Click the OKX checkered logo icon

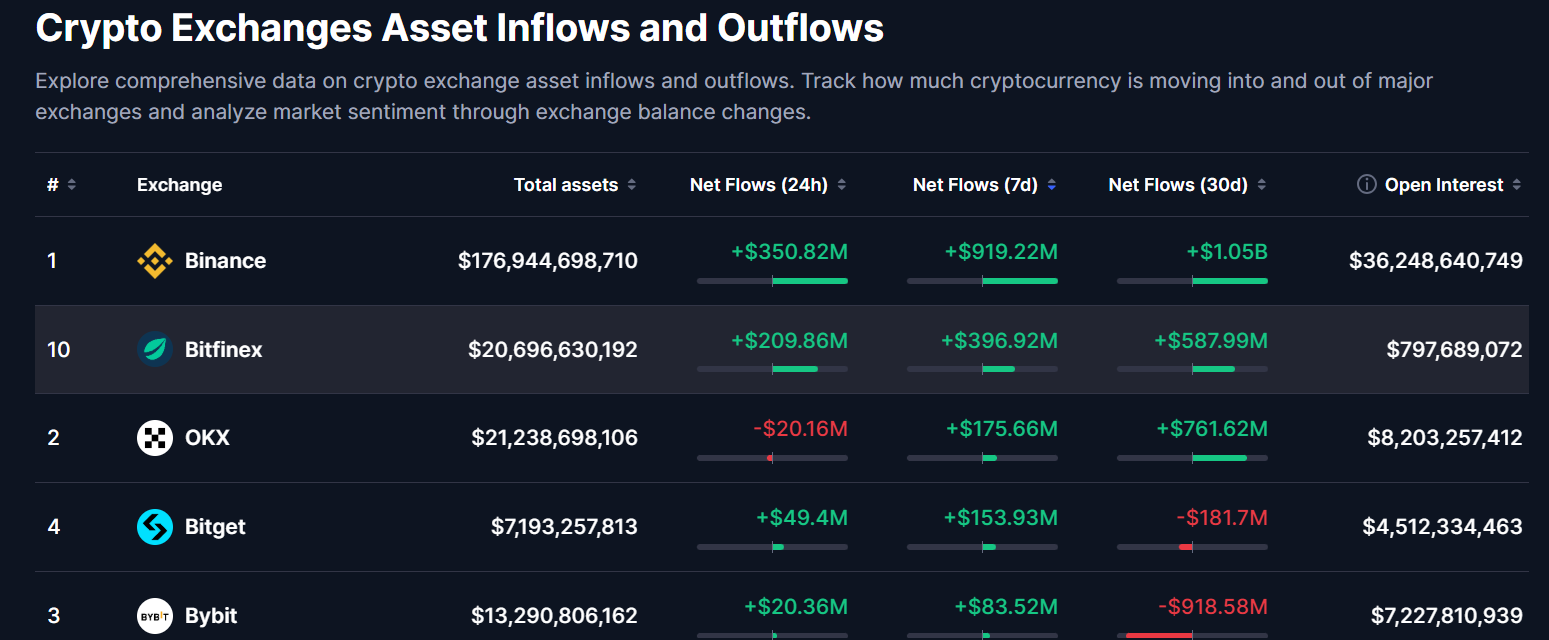point(155,438)
